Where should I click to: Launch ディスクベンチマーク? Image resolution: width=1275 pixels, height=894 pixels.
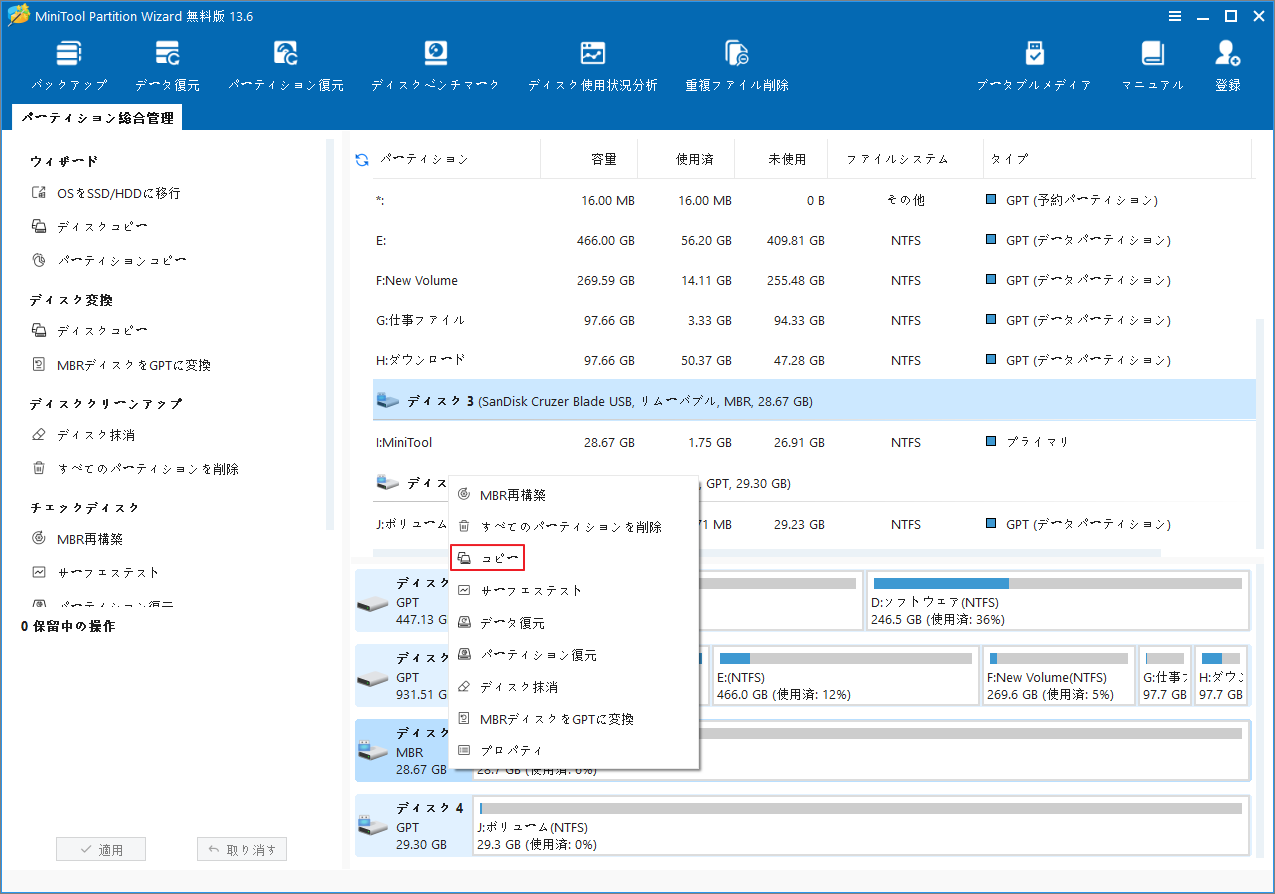(435, 62)
